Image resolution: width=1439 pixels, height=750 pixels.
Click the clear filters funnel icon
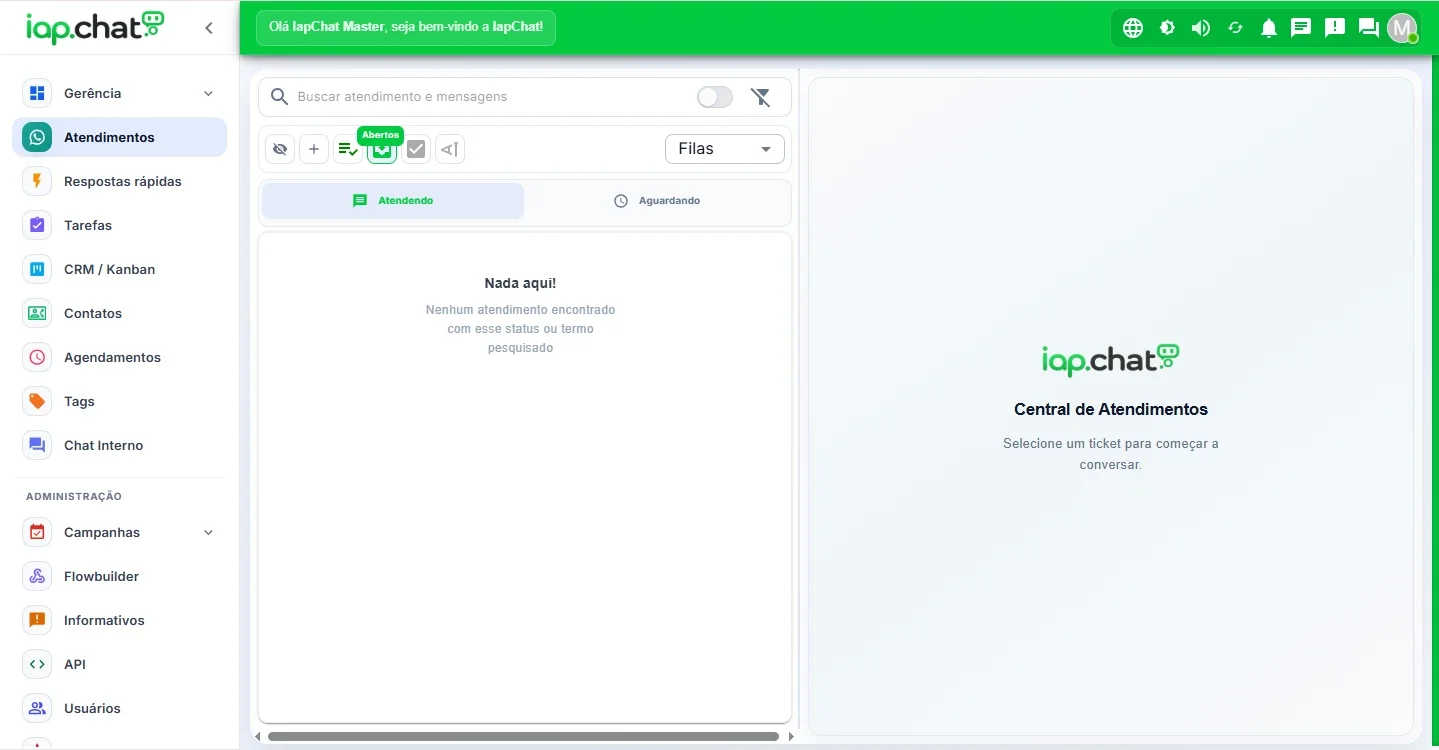coord(761,97)
